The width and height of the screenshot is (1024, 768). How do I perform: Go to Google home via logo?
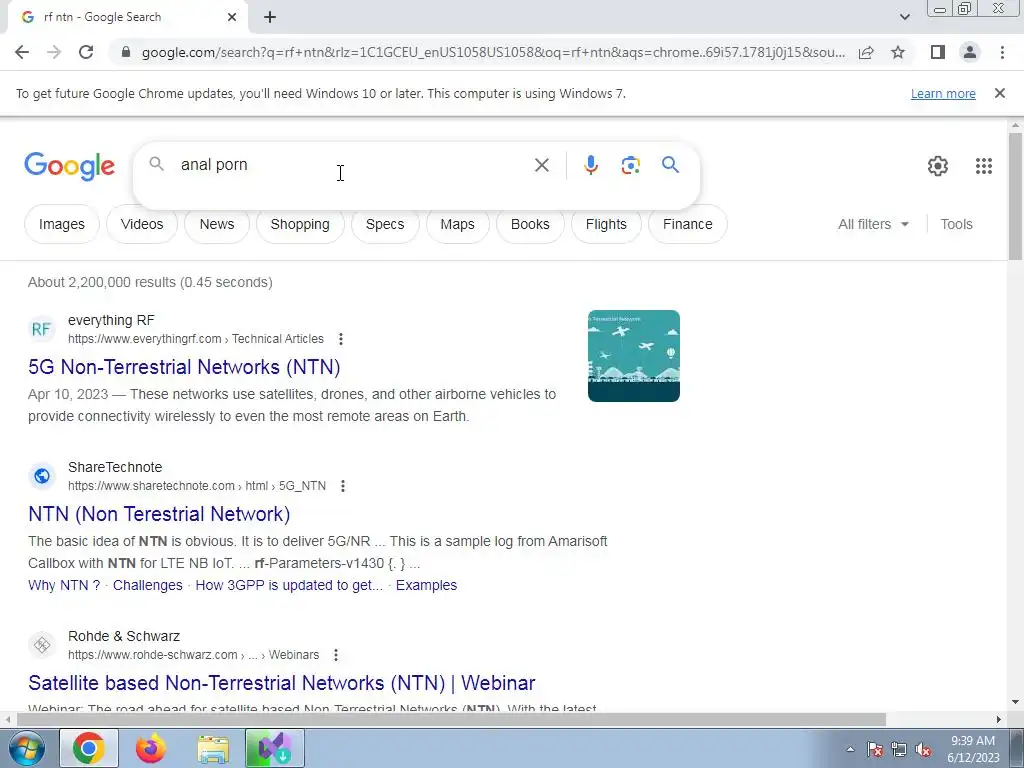coord(69,166)
